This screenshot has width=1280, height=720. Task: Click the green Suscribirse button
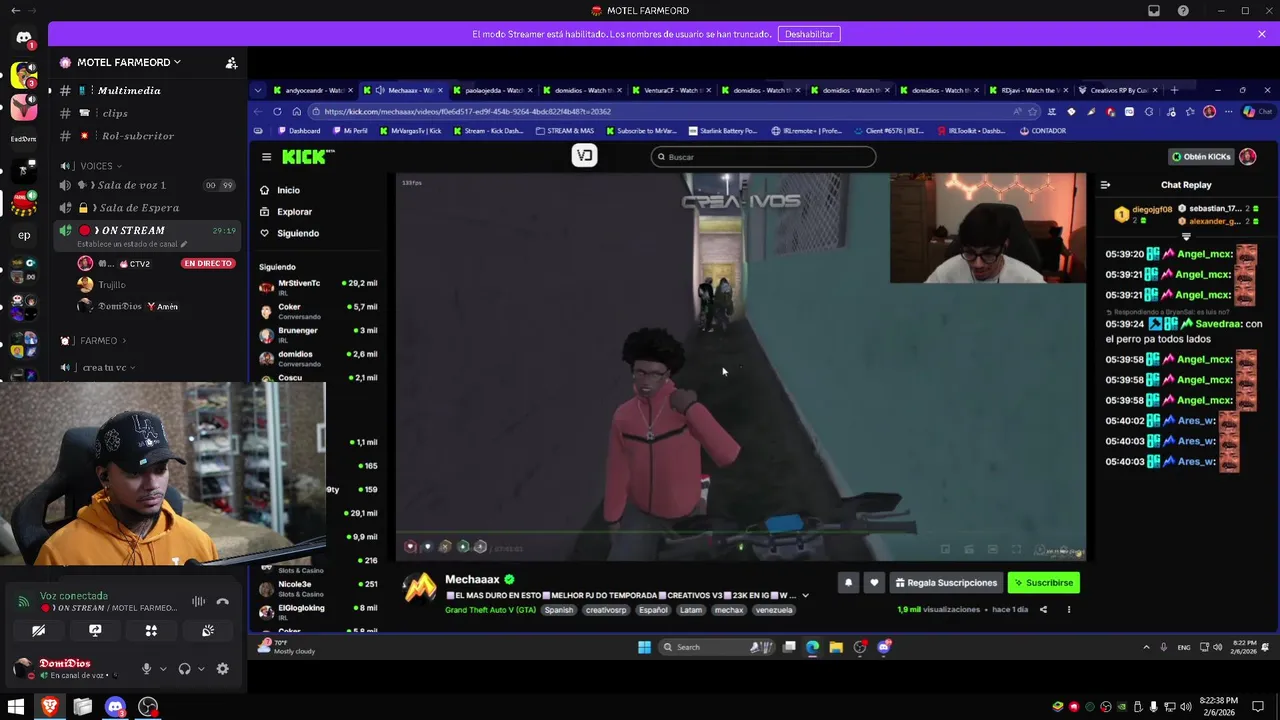coord(1043,583)
